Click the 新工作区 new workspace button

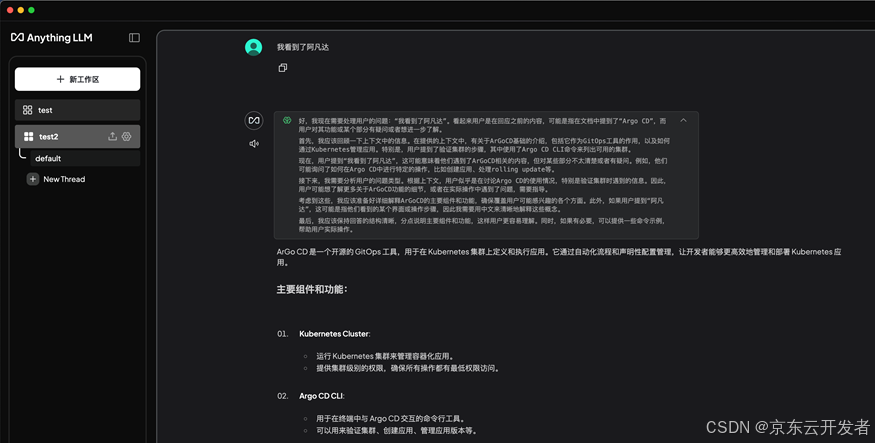(78, 79)
